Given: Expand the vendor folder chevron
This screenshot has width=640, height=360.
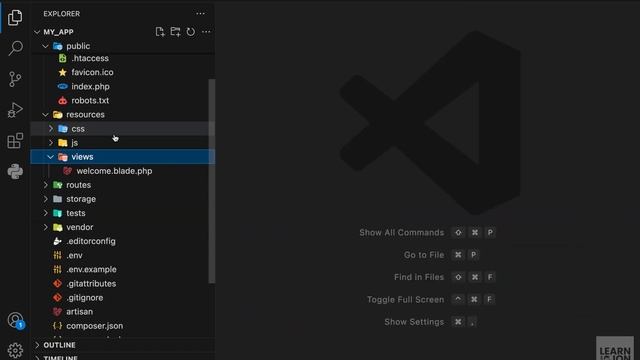Looking at the screenshot, I should pyautogui.click(x=45, y=227).
